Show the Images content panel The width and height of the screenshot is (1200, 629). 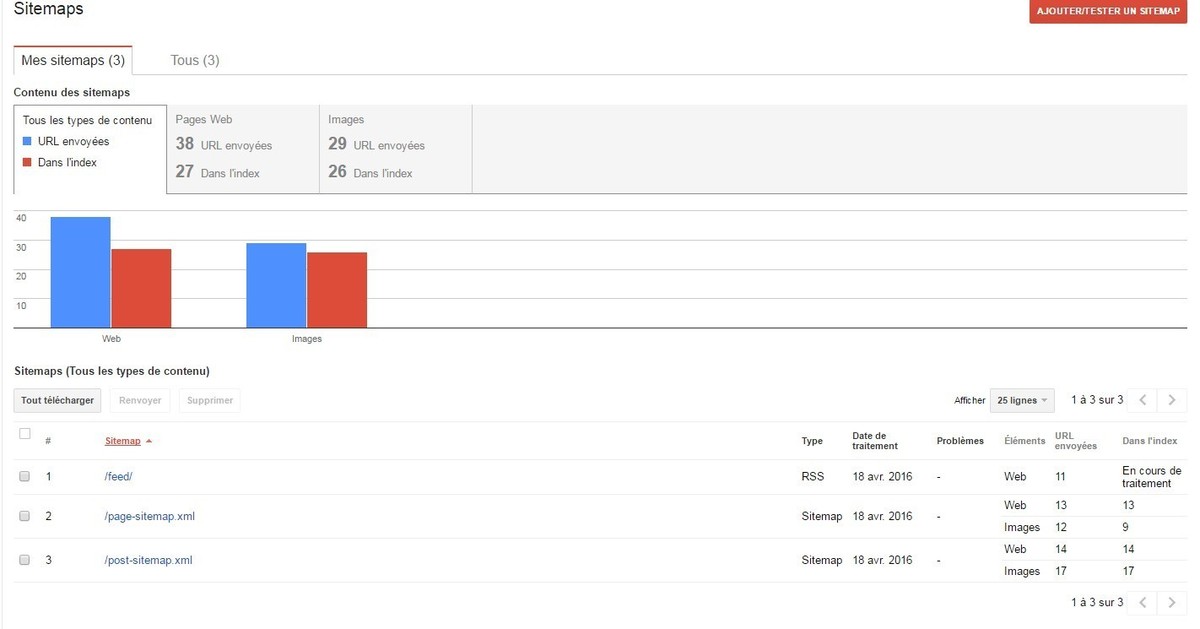tap(395, 148)
